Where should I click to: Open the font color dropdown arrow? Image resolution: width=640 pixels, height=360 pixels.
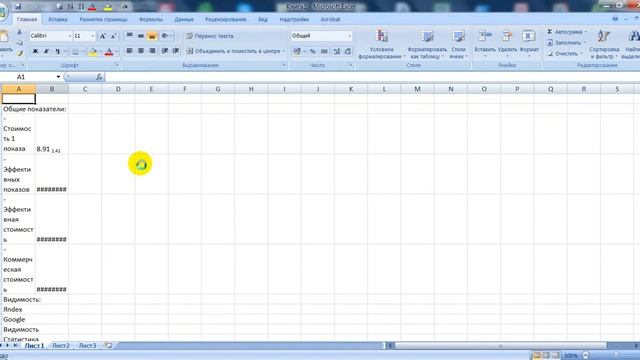[116, 51]
